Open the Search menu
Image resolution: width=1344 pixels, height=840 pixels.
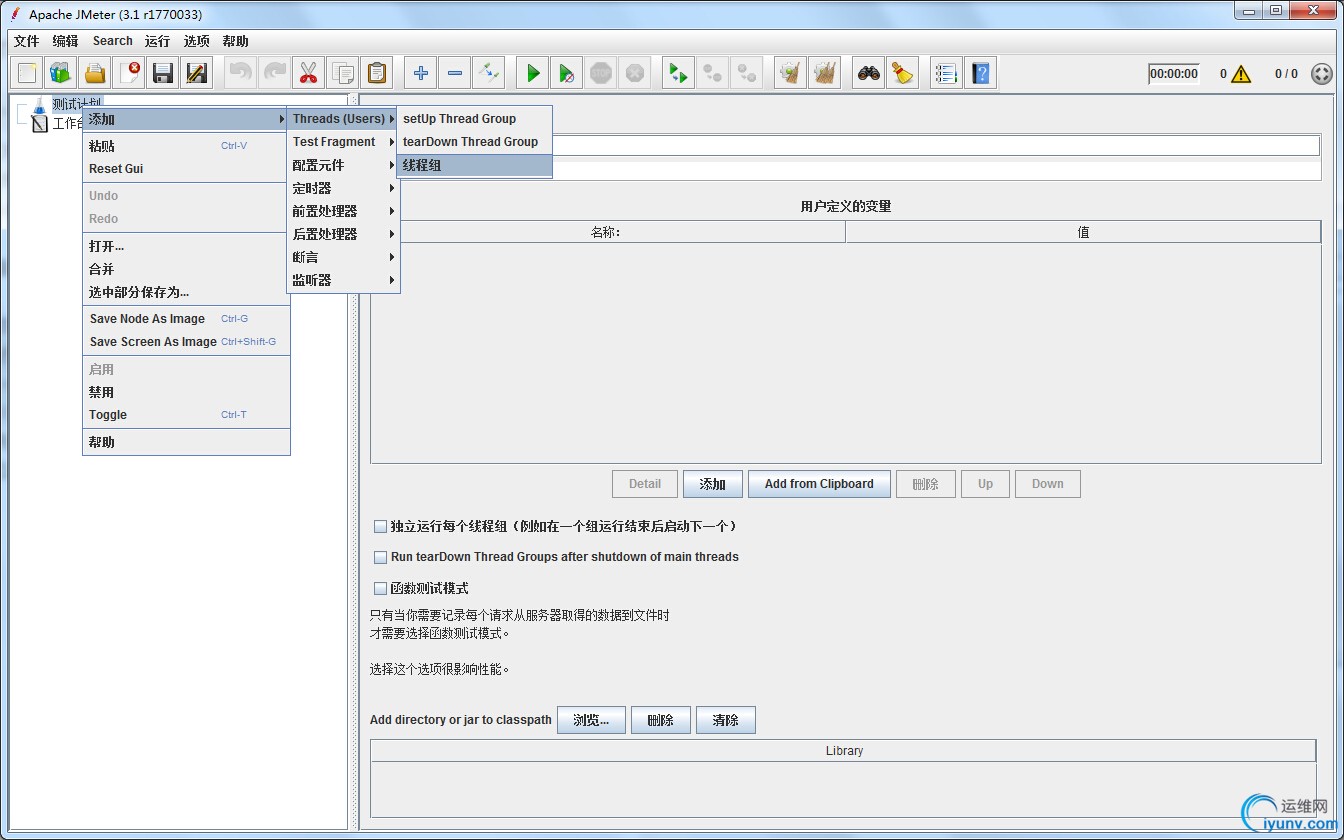[x=113, y=41]
